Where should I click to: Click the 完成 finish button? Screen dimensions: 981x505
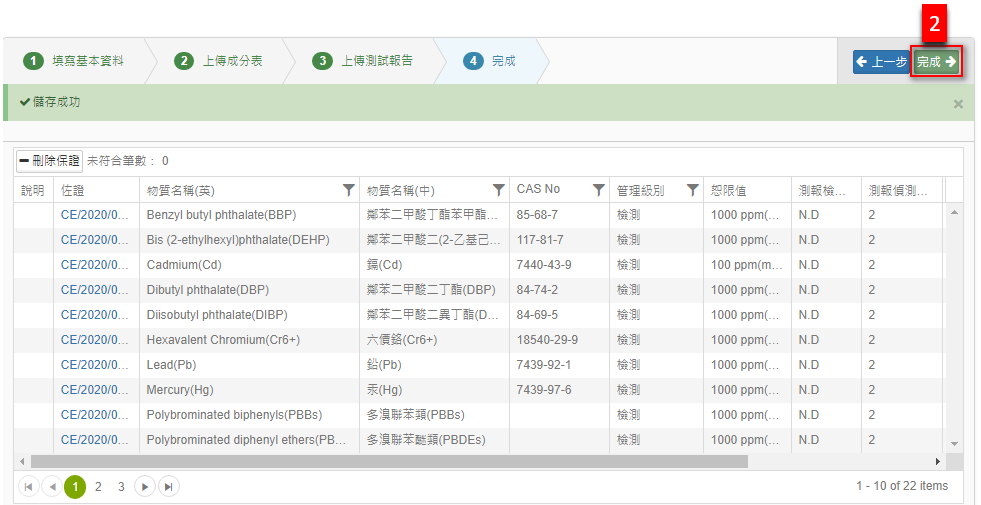[x=936, y=62]
